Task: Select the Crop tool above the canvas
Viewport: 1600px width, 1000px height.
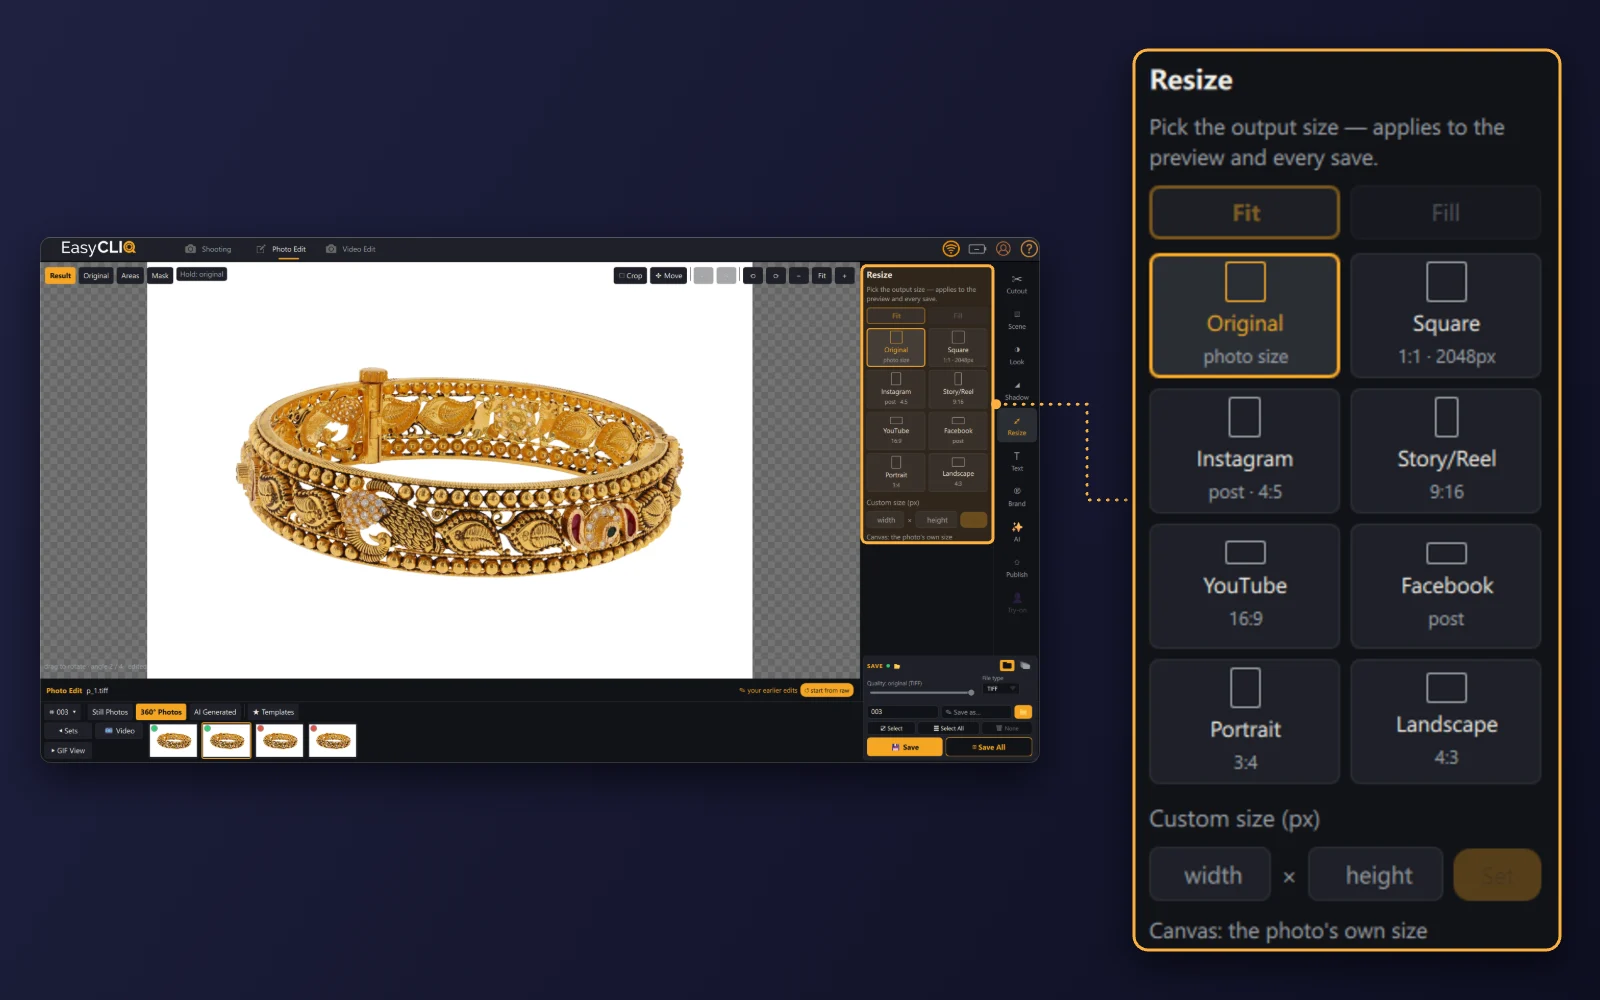Action: coord(630,276)
